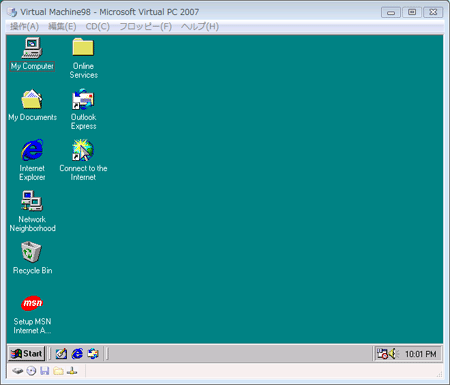Click Show Desktop in Quick Launch

(61, 354)
